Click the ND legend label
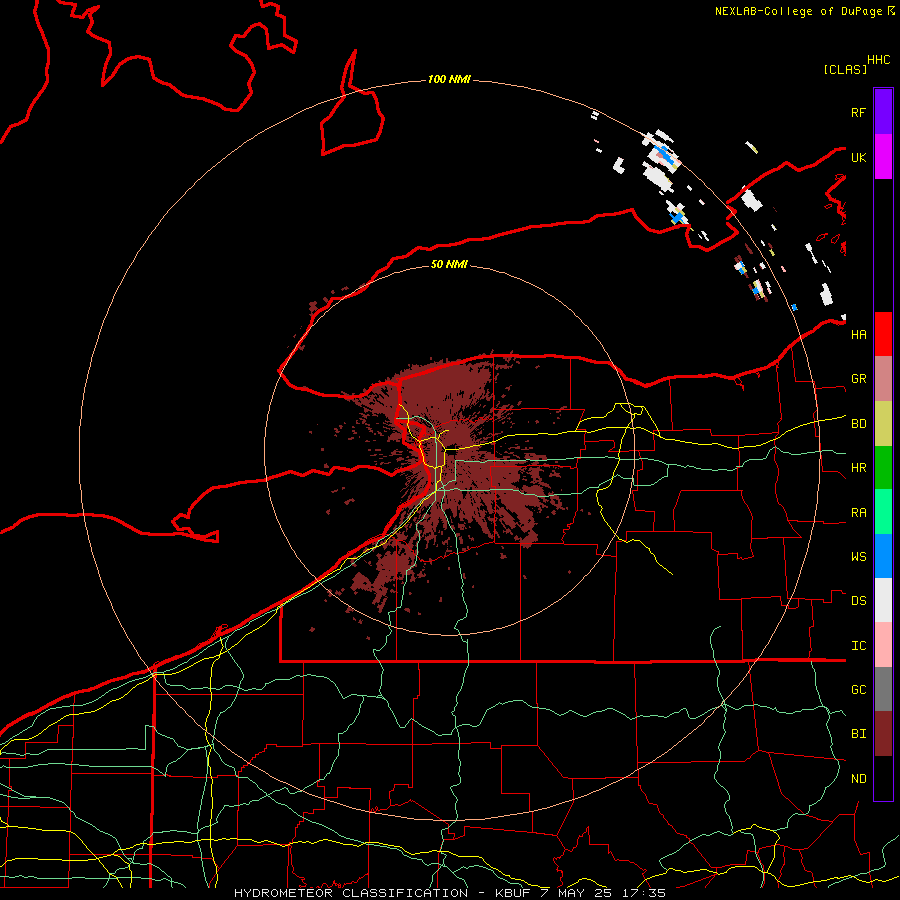Image resolution: width=900 pixels, height=900 pixels. coord(858,779)
